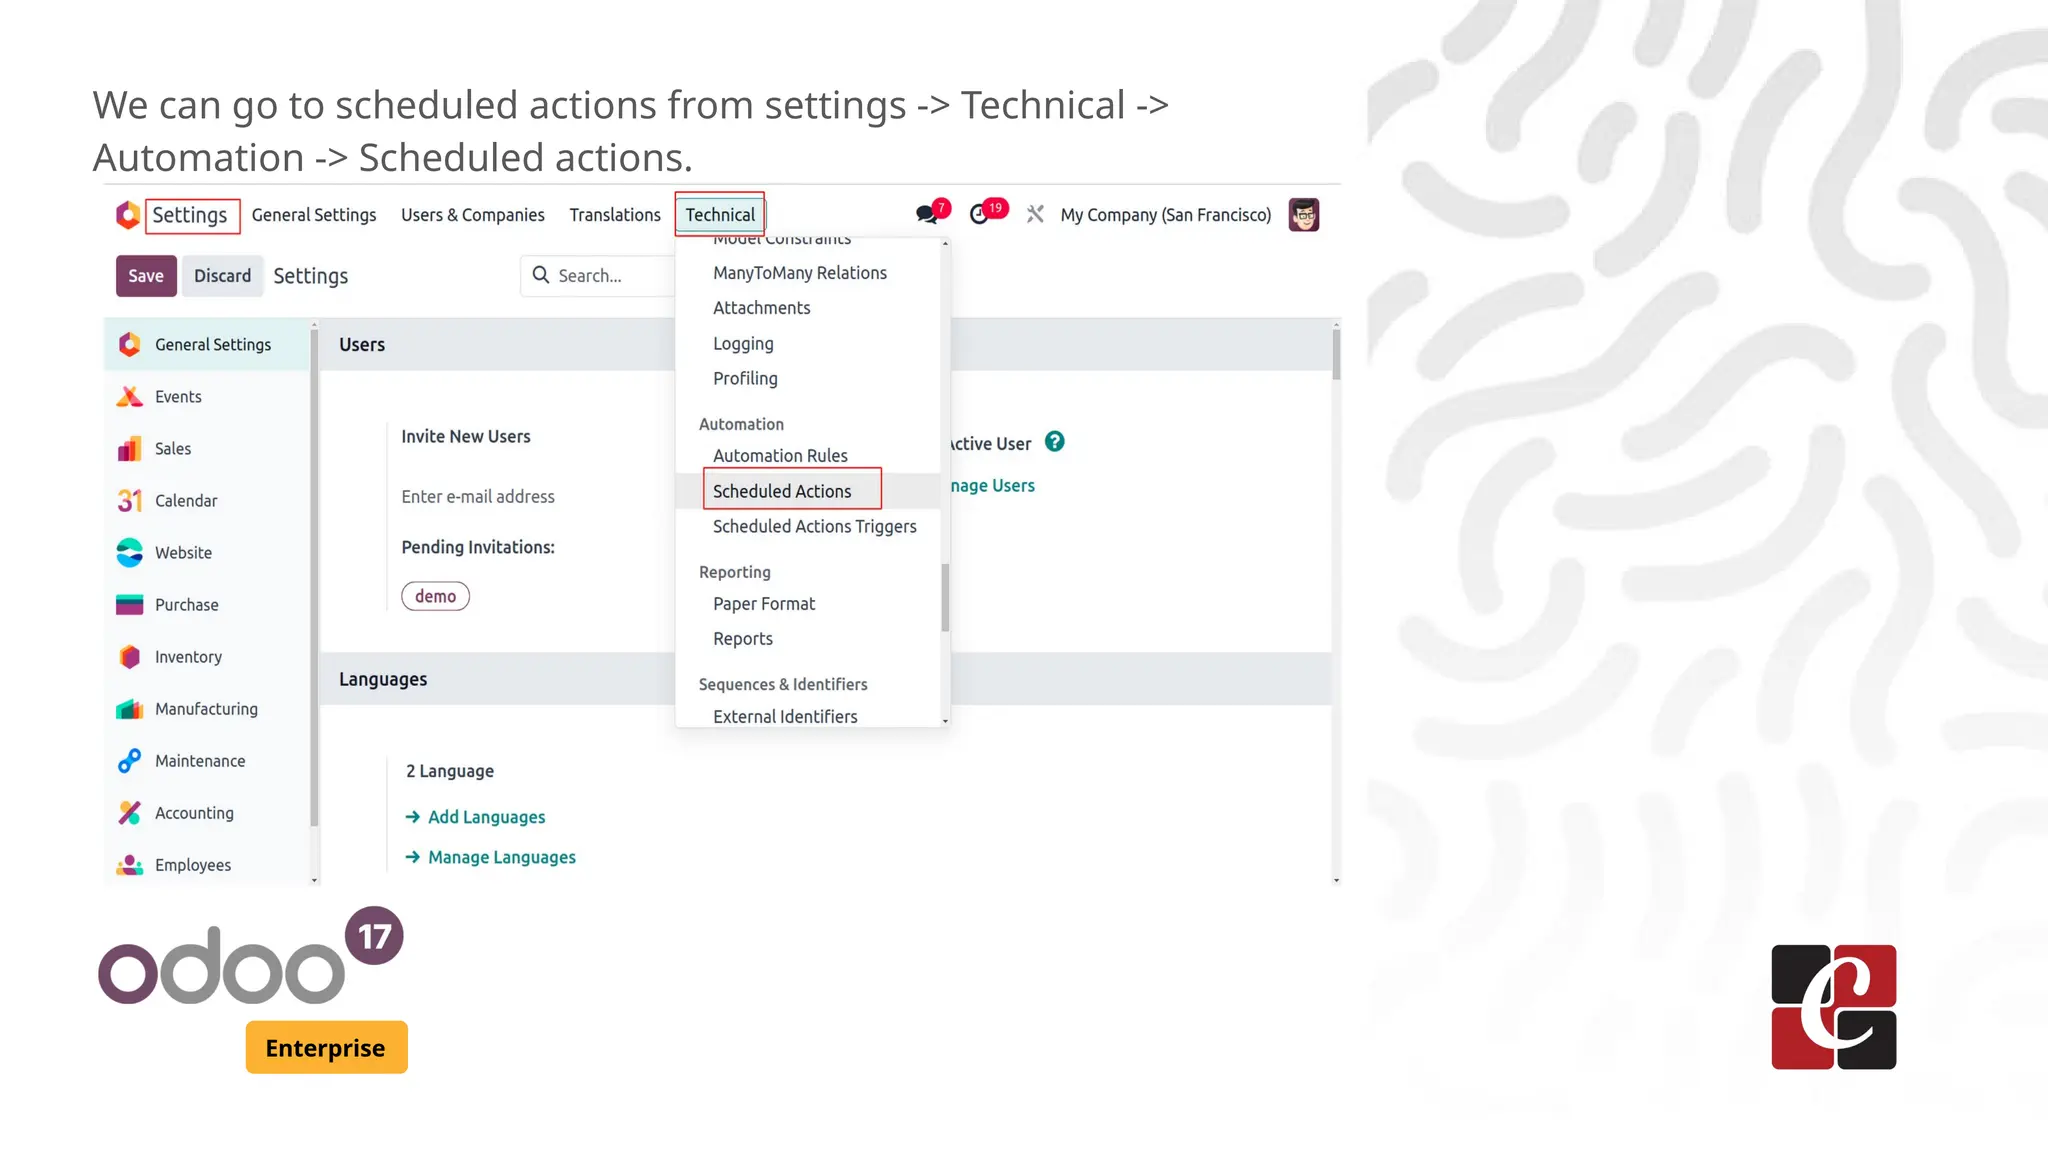Click the Add Languages link
This screenshot has width=2048, height=1152.
click(x=486, y=817)
